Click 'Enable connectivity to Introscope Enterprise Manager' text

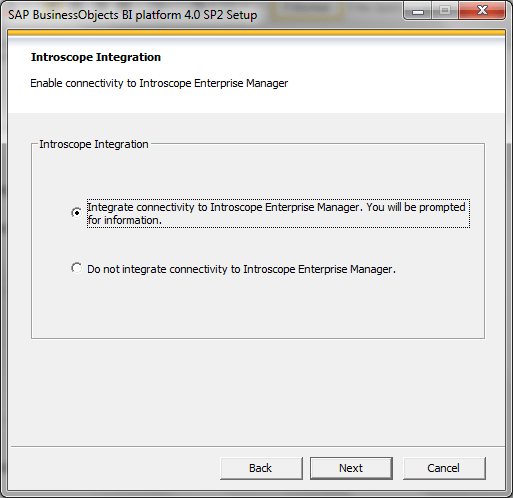click(x=159, y=83)
